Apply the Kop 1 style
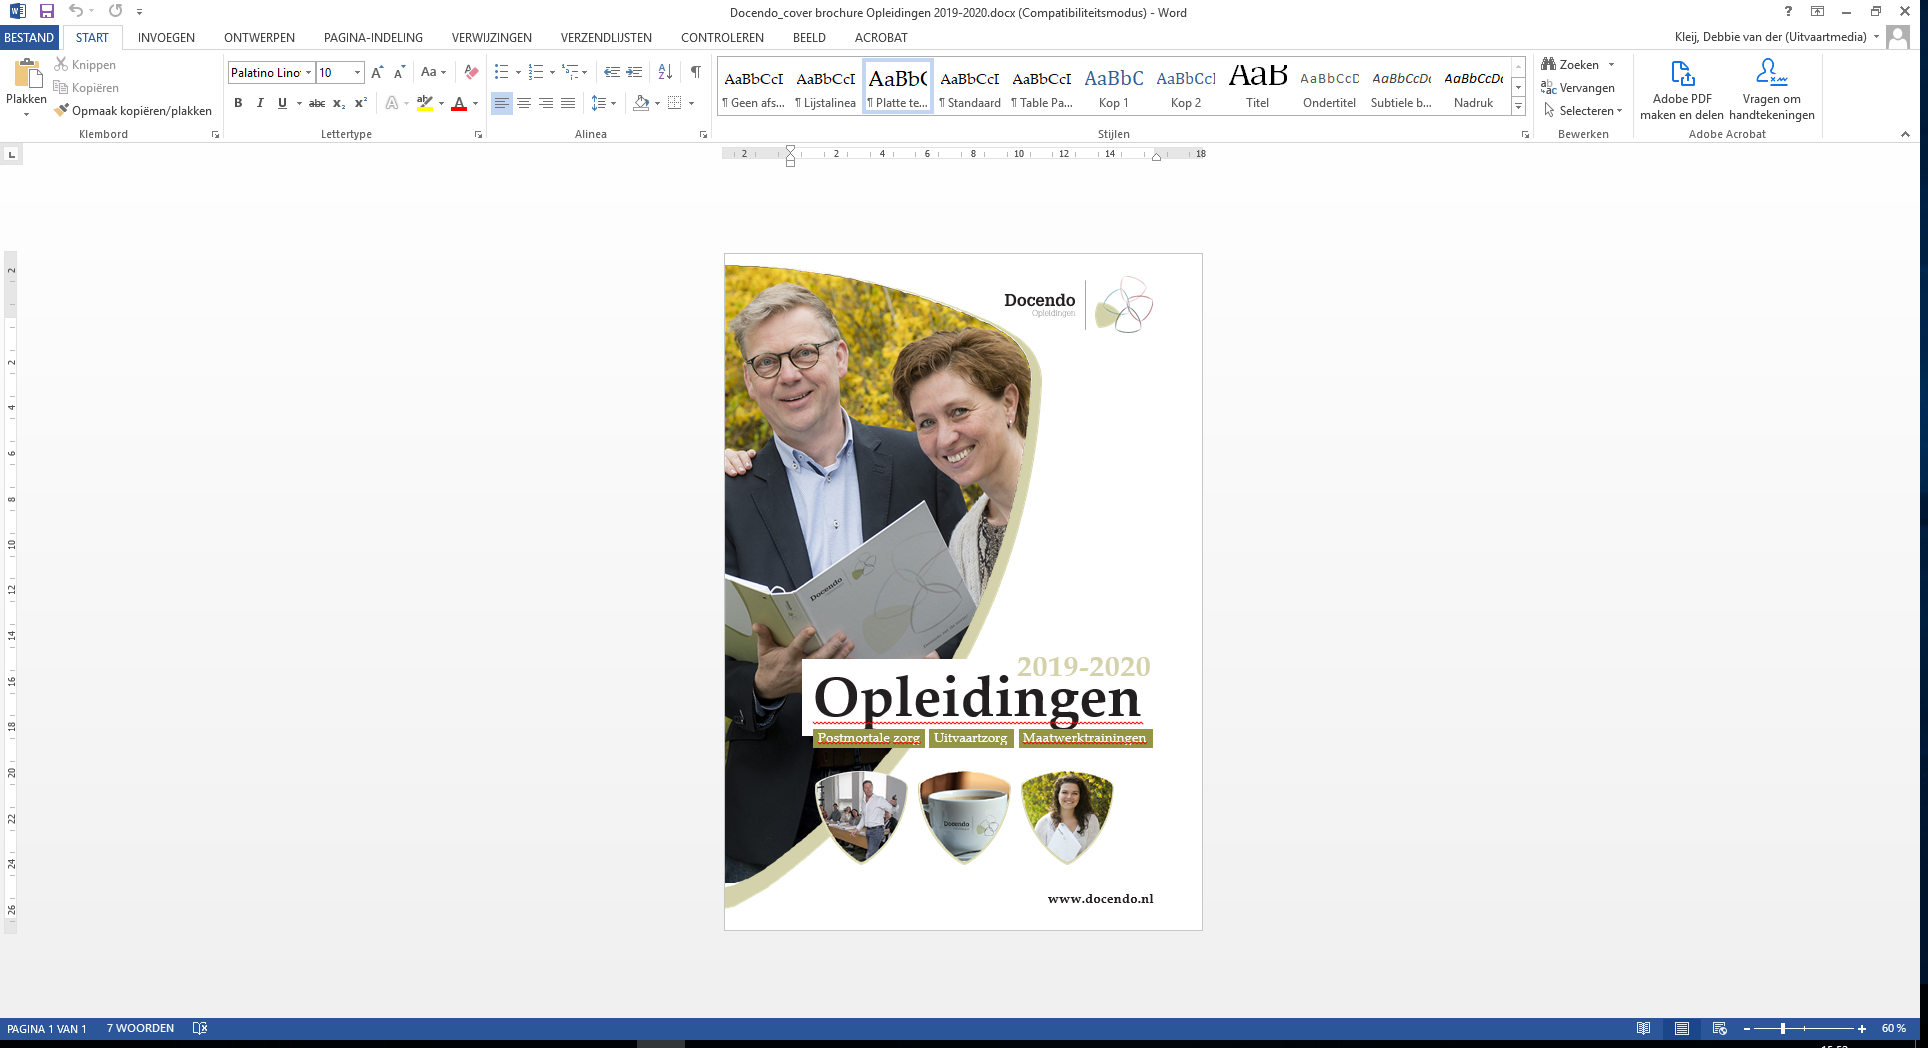Screen dimensions: 1928x1048 (x=1113, y=88)
